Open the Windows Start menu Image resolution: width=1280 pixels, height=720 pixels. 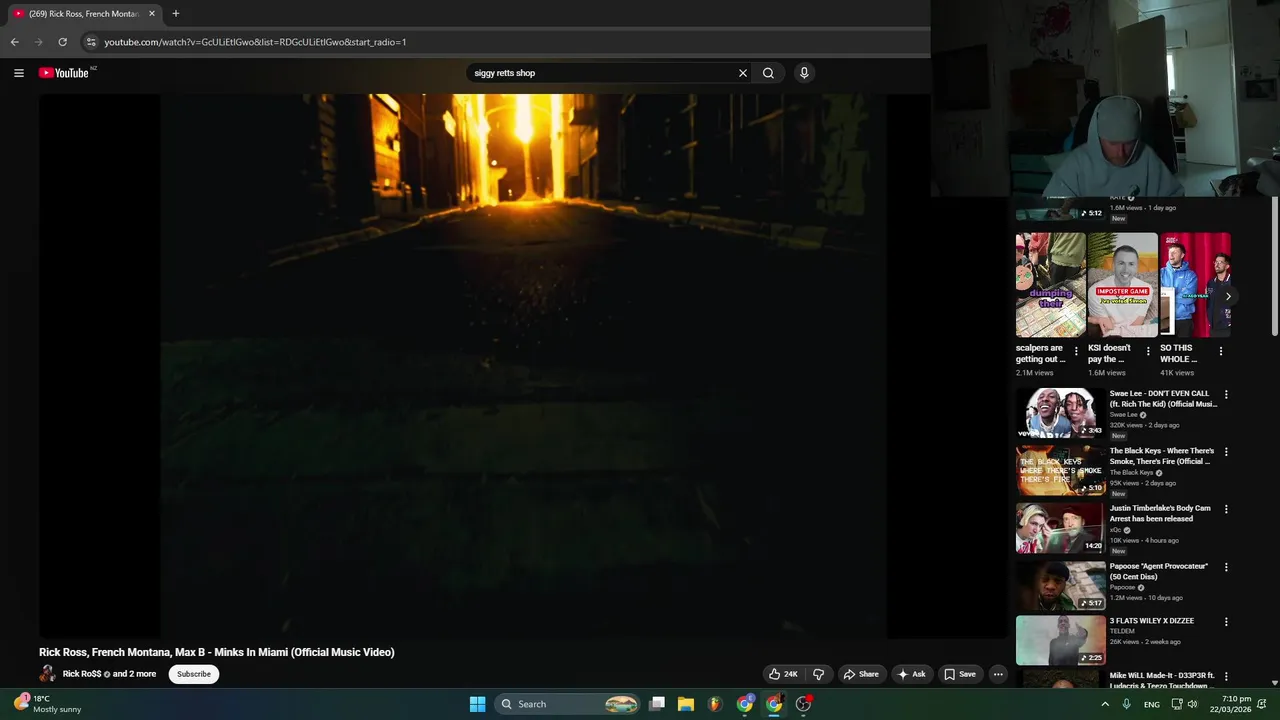click(x=478, y=704)
